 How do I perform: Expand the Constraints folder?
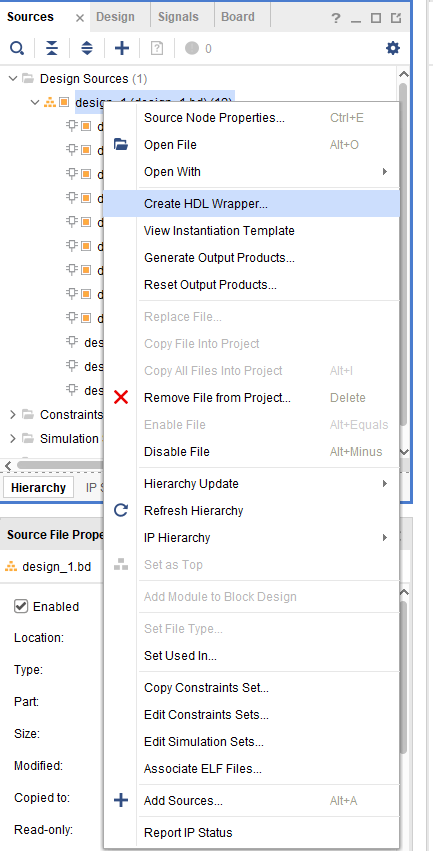tap(13, 415)
